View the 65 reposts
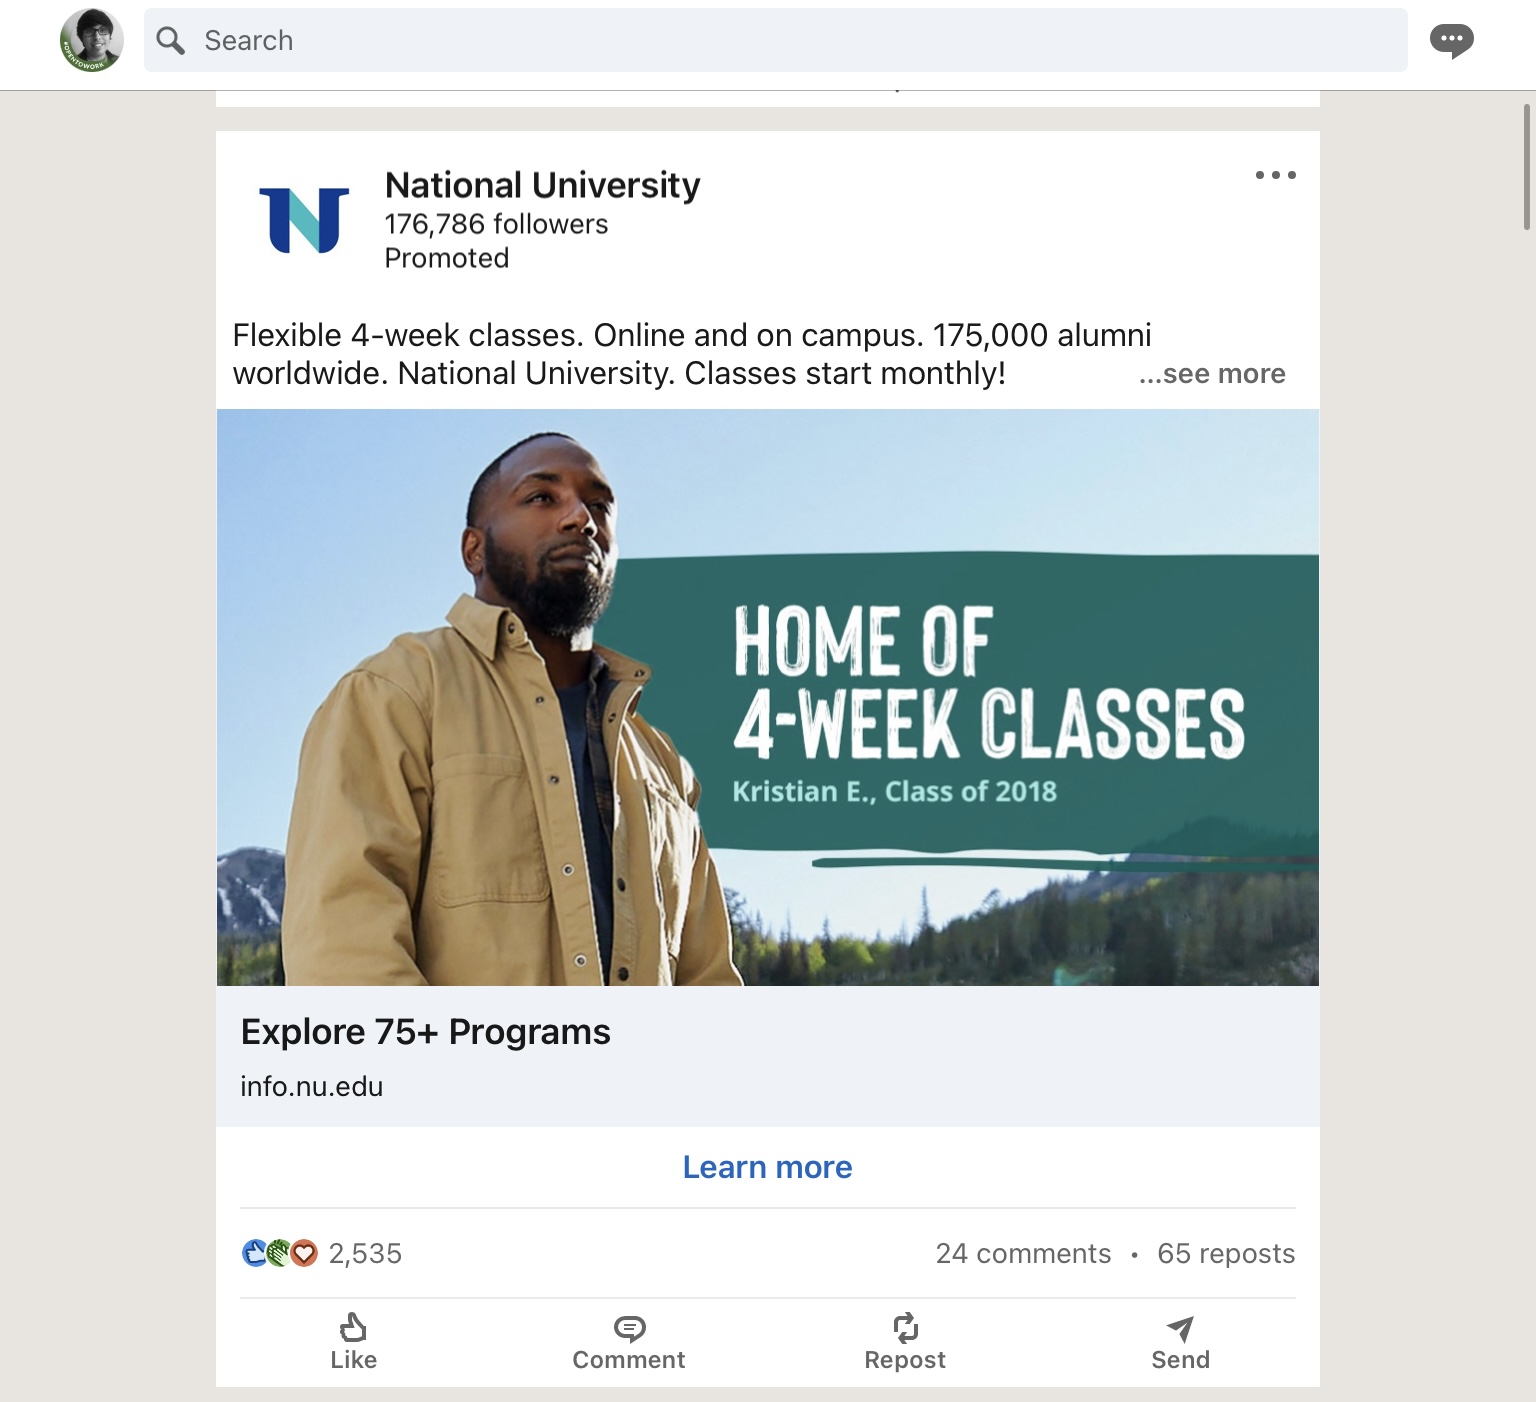The image size is (1536, 1402). coord(1225,1253)
